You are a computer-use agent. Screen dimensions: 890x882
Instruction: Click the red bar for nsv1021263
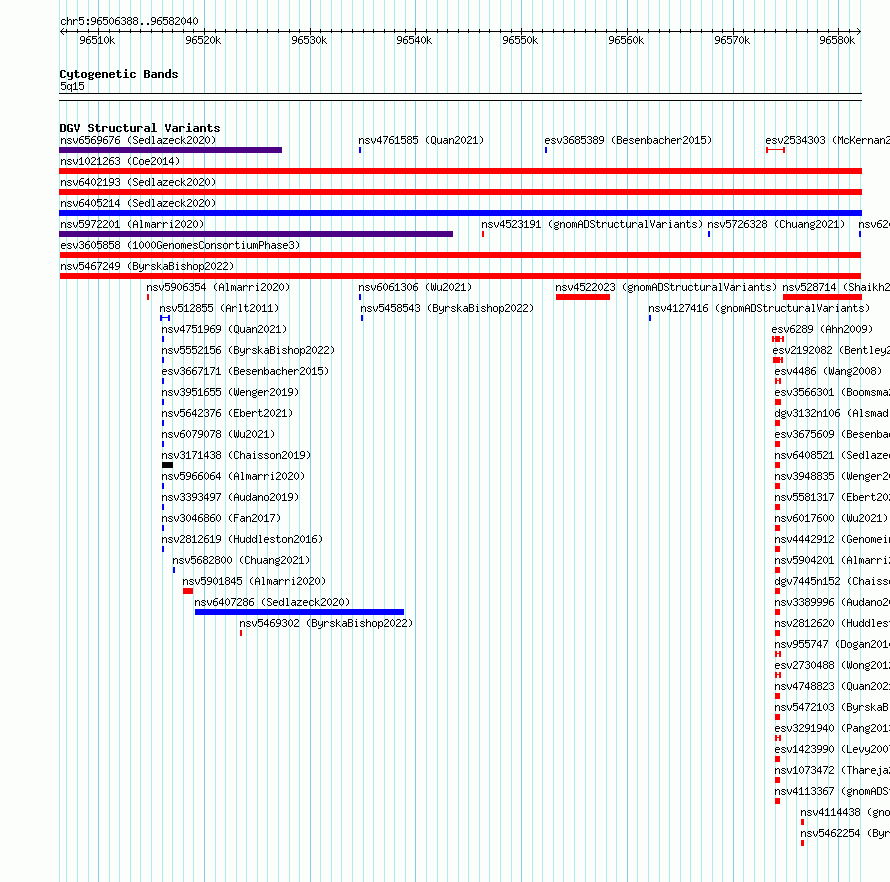(x=460, y=171)
